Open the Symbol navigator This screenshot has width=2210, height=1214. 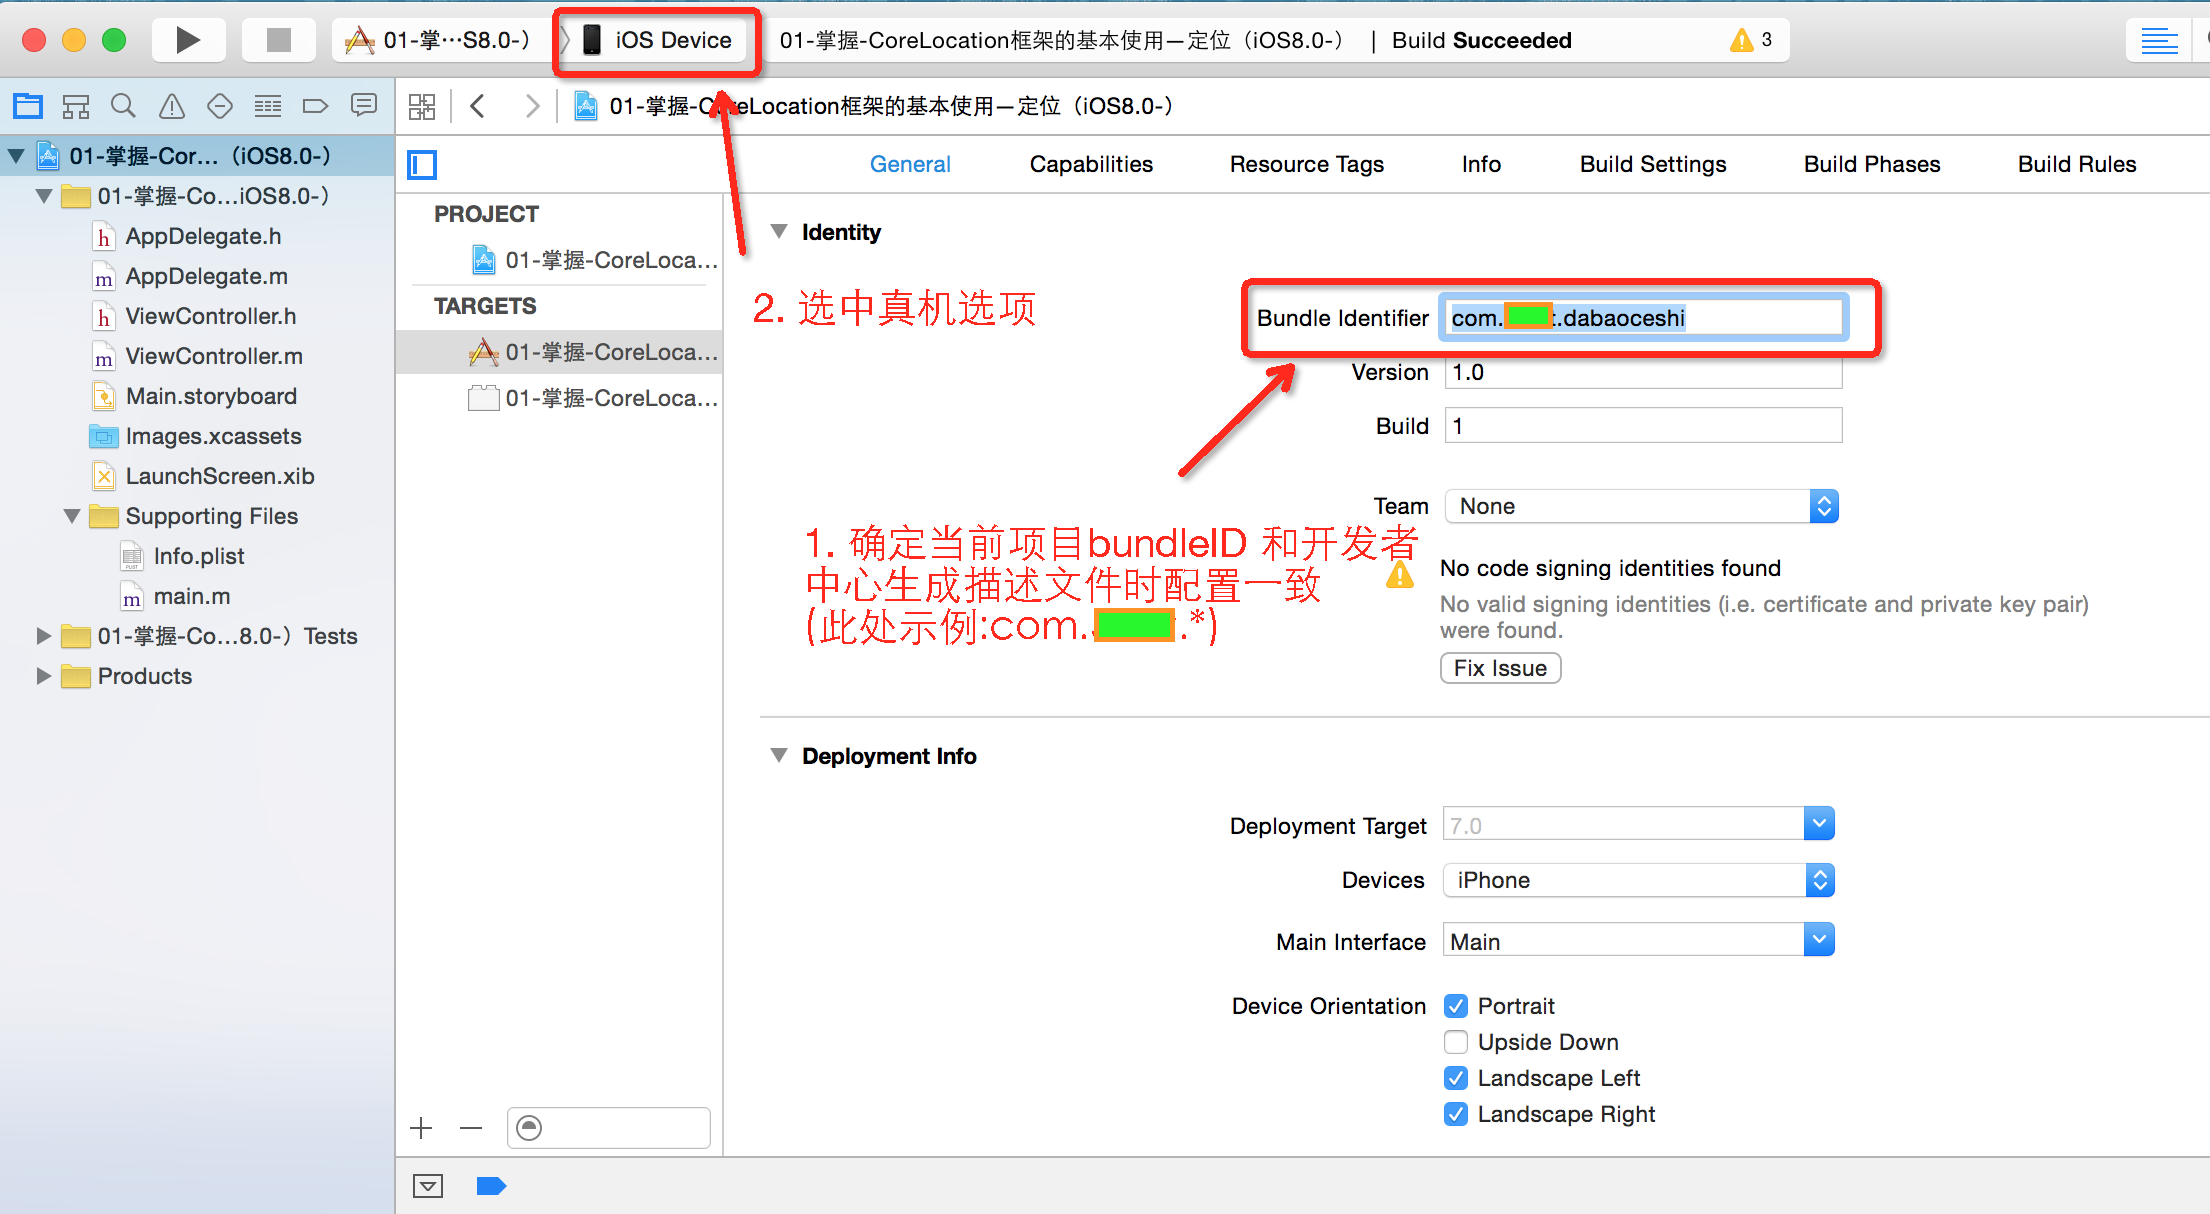(76, 105)
